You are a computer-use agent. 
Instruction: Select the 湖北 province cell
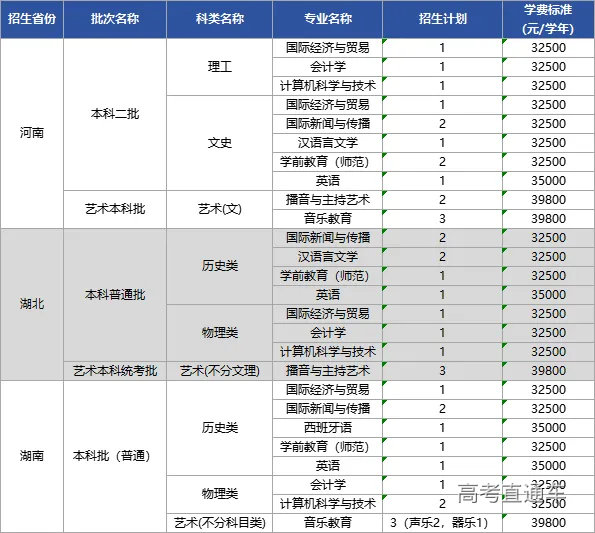pyautogui.click(x=32, y=304)
